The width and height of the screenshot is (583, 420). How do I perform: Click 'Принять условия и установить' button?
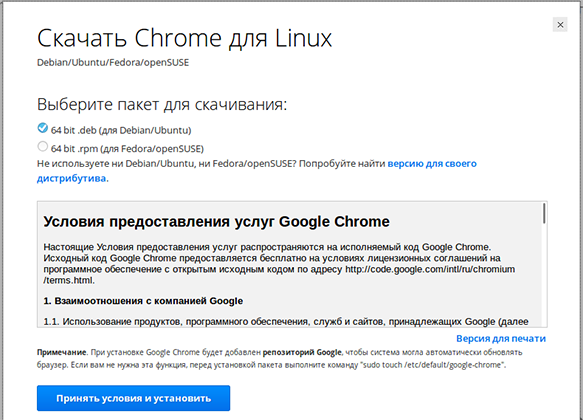pos(133,398)
